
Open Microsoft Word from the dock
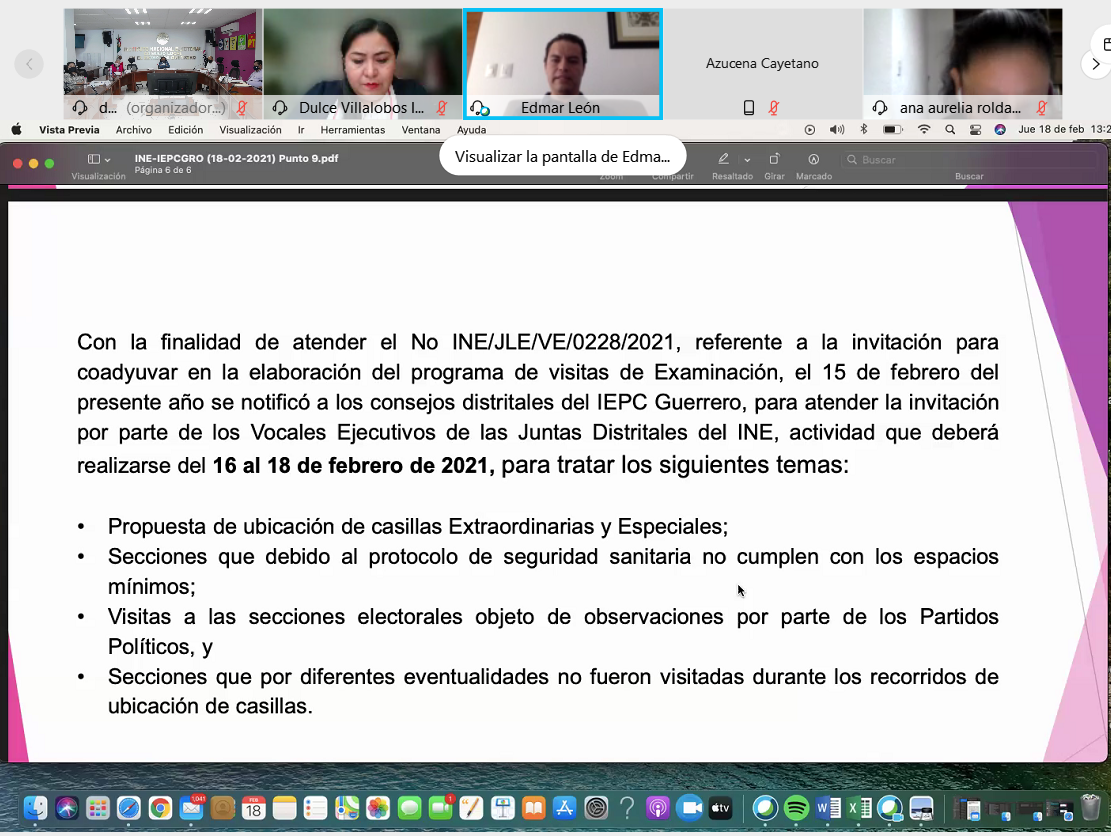(828, 808)
